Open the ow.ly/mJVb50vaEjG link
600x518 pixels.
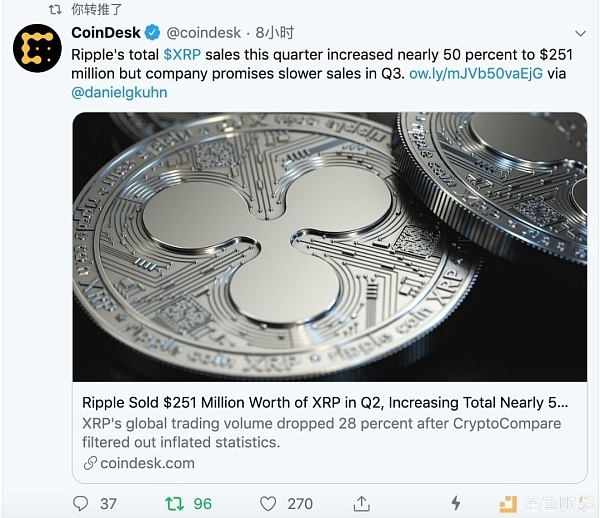coord(476,73)
